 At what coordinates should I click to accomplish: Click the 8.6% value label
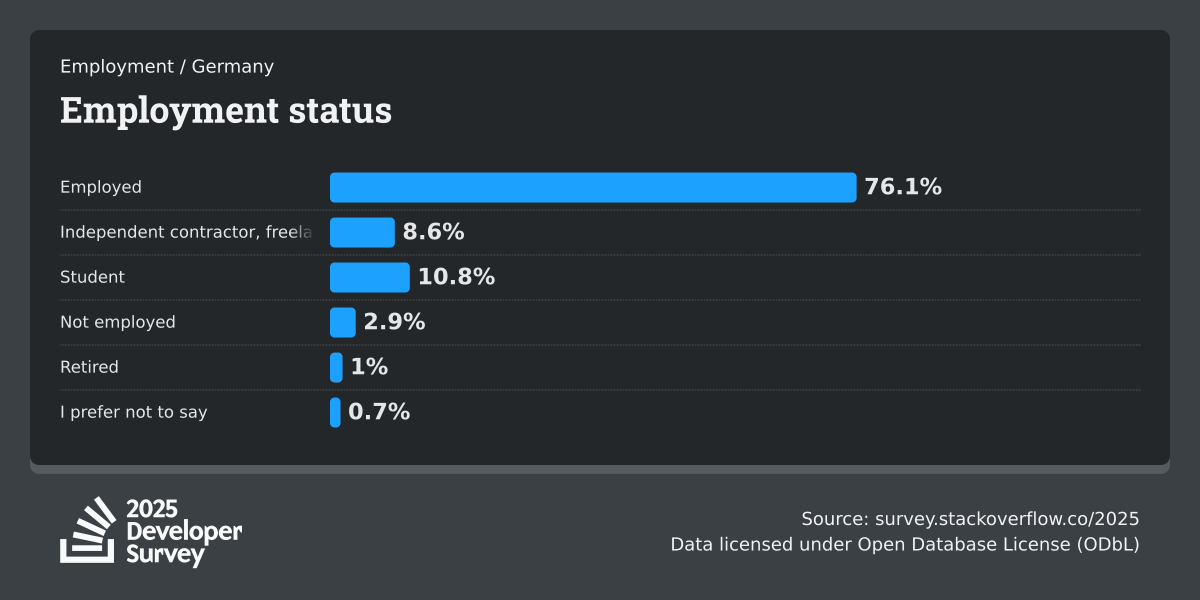[x=433, y=233]
